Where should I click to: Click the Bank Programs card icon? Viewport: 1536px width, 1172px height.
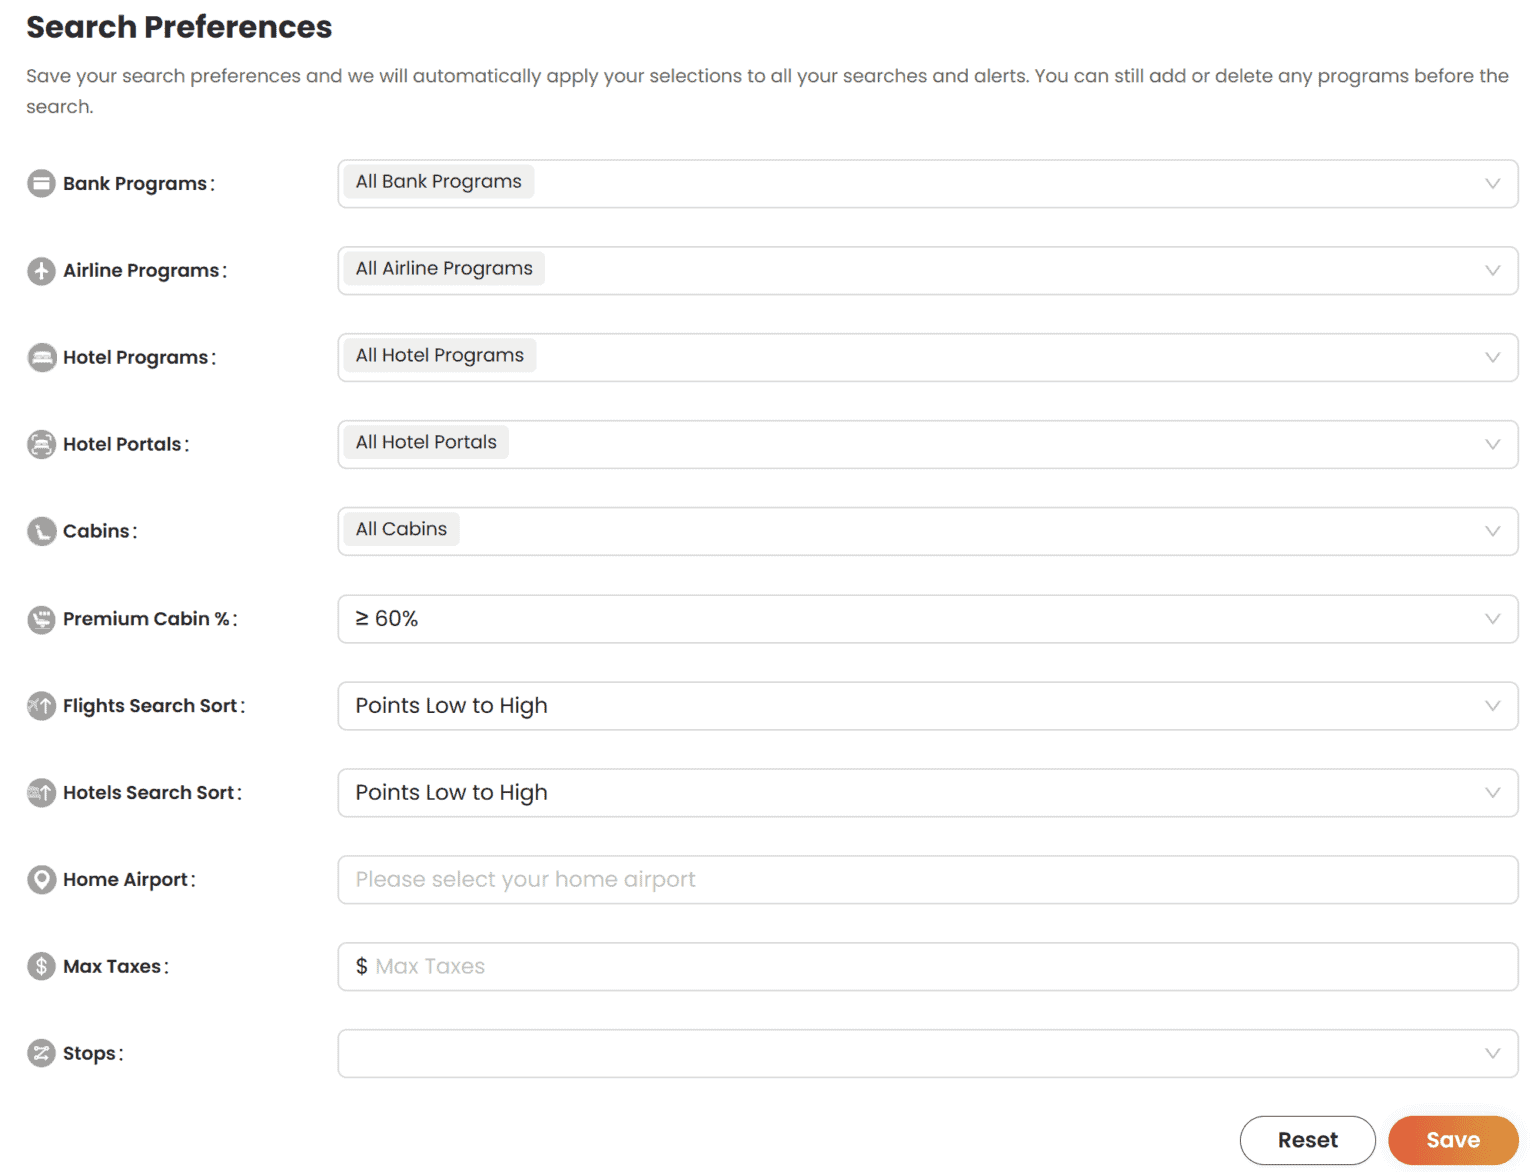(41, 184)
